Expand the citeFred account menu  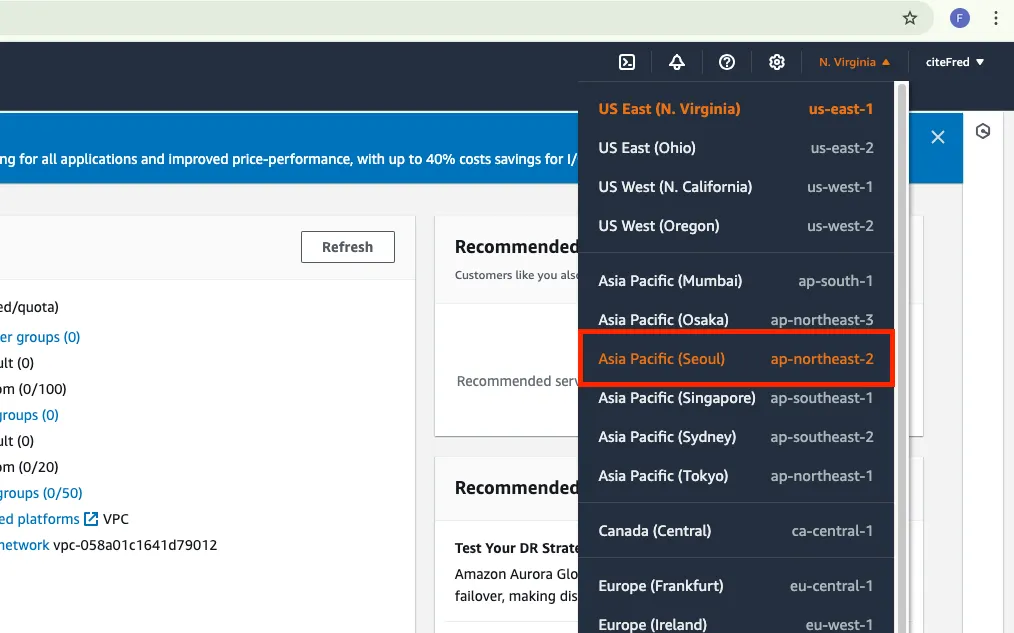(x=955, y=62)
